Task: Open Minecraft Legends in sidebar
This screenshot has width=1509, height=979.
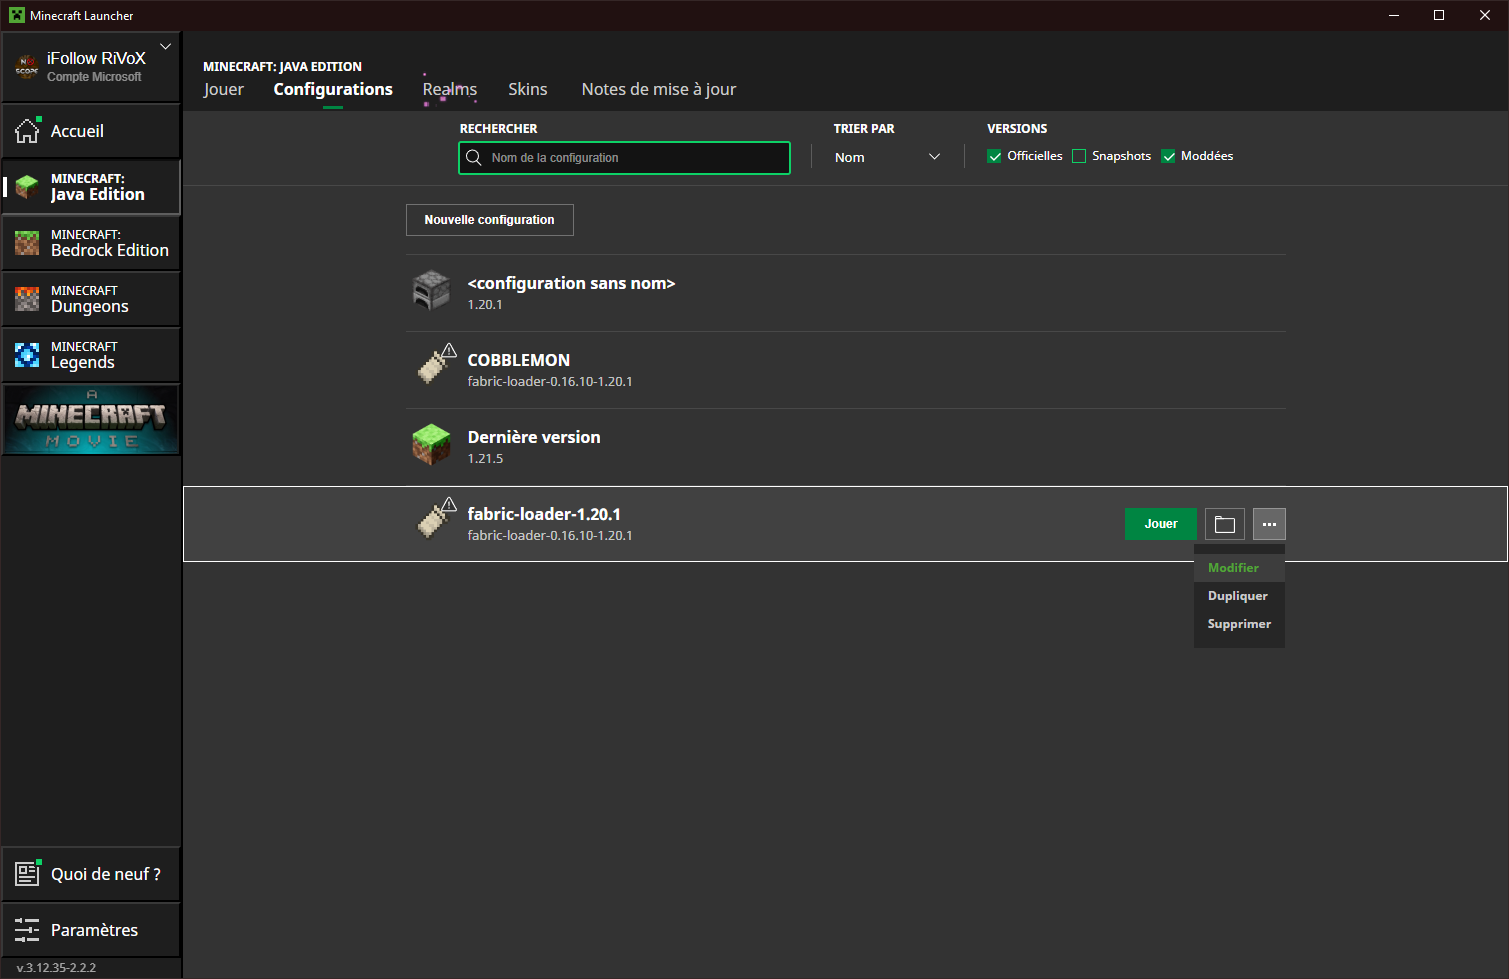Action: [91, 355]
